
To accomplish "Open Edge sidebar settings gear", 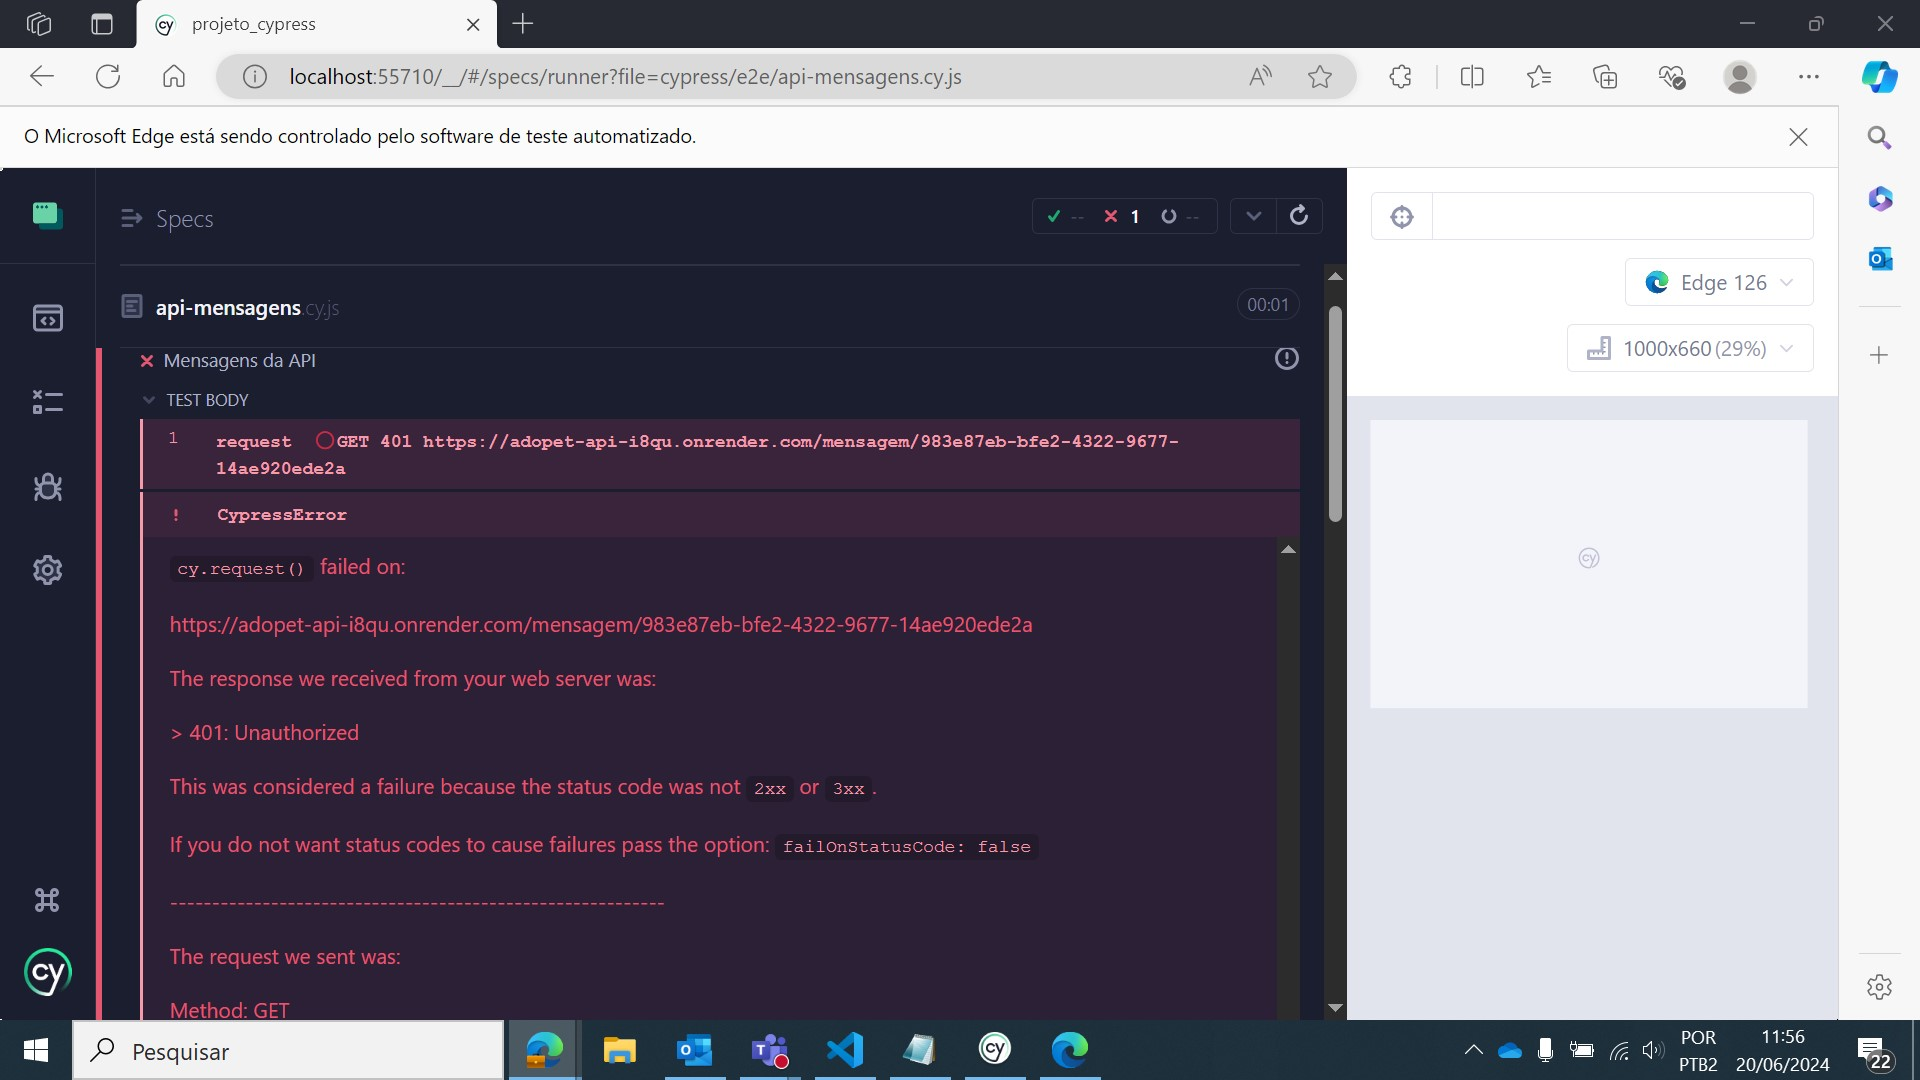I will coord(1879,987).
